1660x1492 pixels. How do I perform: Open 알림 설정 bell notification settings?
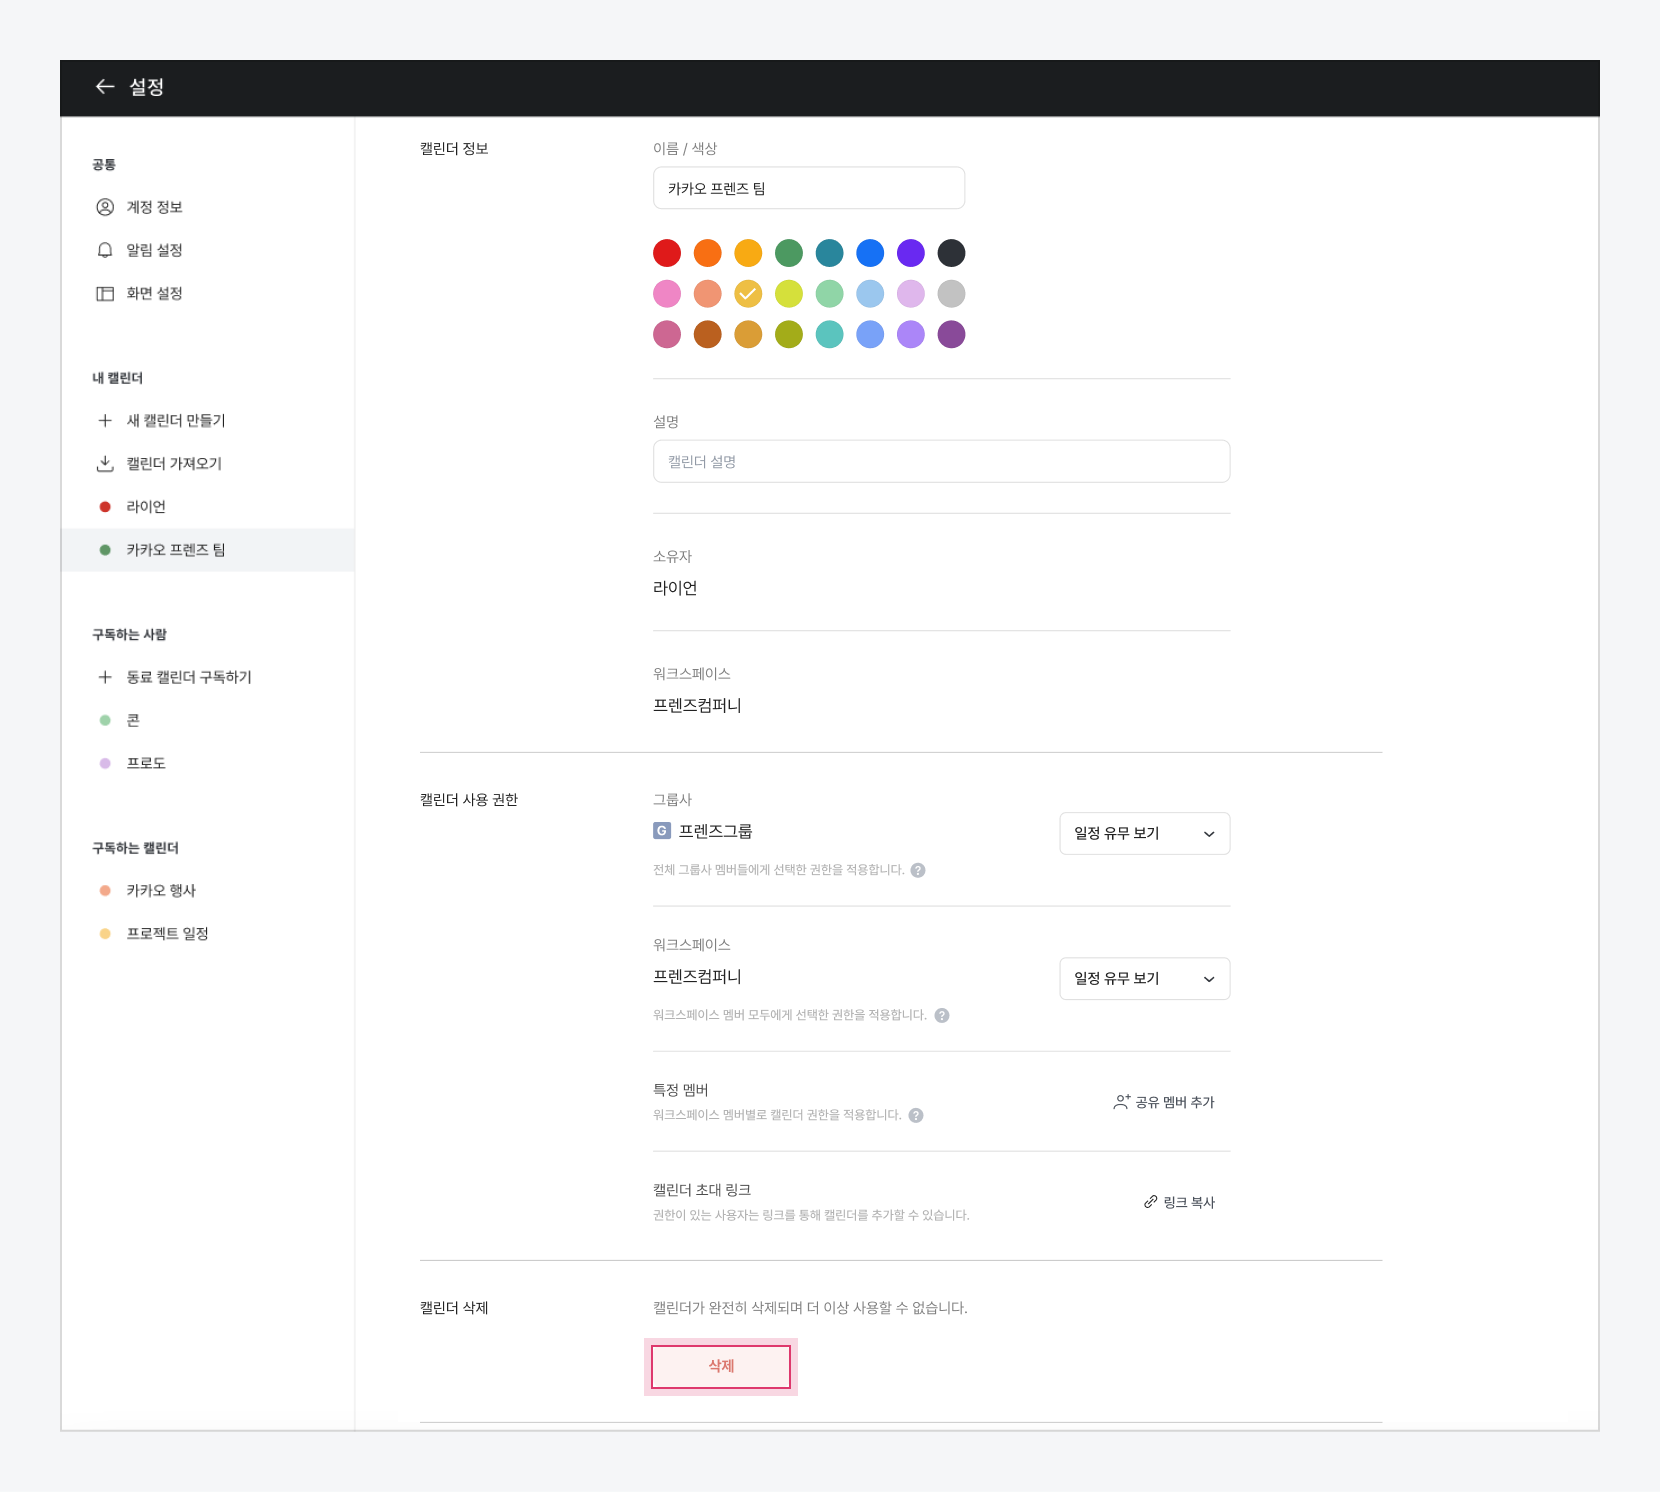click(x=153, y=250)
